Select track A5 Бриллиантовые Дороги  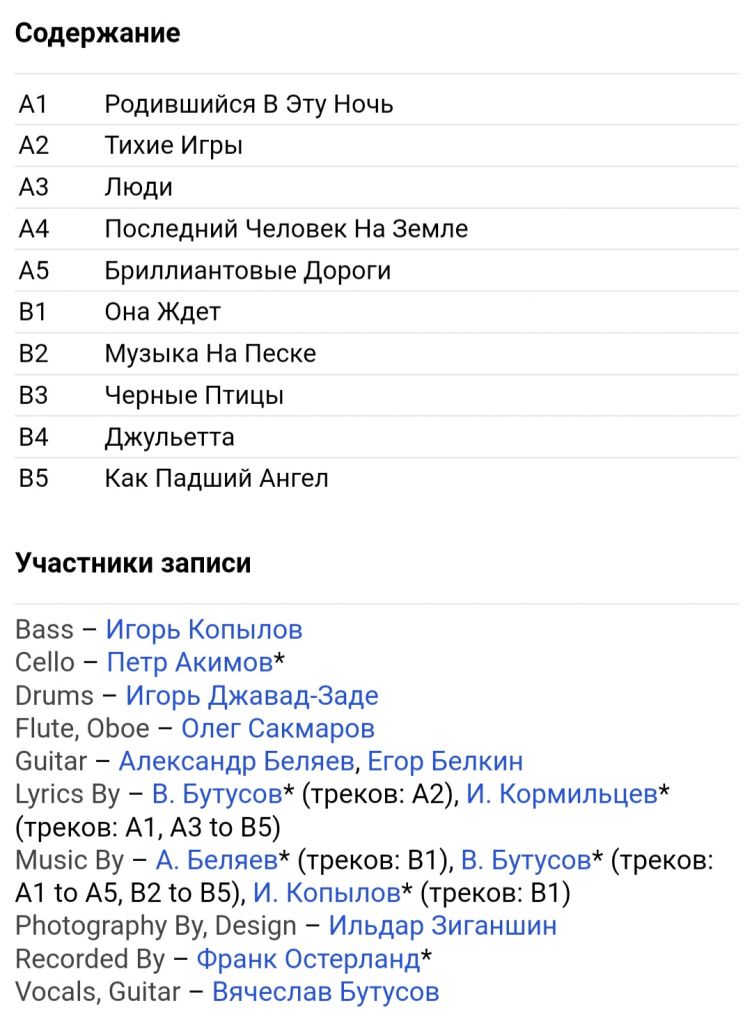coord(377,270)
